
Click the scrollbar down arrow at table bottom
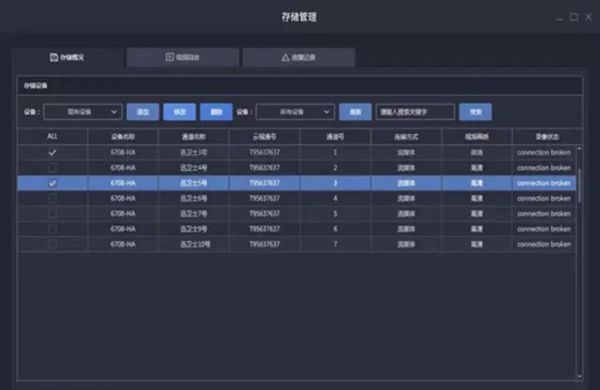580,377
